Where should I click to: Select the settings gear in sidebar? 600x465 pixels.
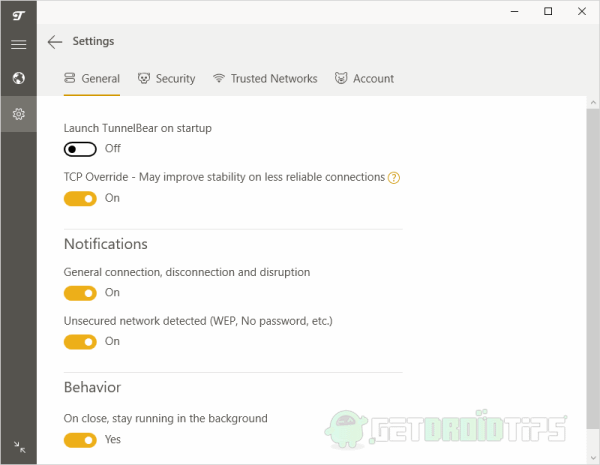click(x=18, y=114)
